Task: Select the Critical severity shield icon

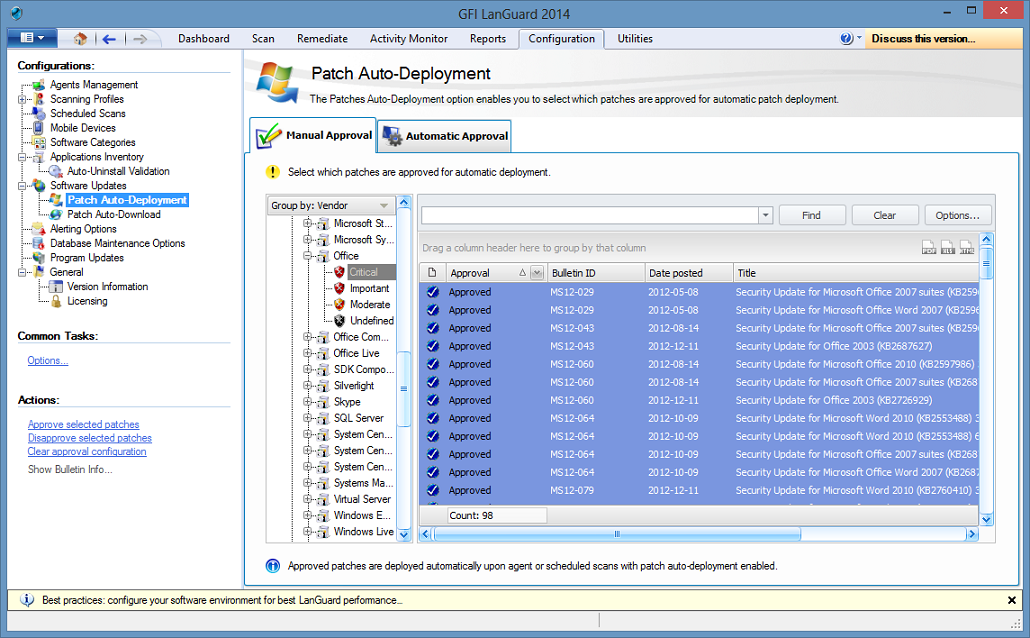Action: click(x=339, y=272)
